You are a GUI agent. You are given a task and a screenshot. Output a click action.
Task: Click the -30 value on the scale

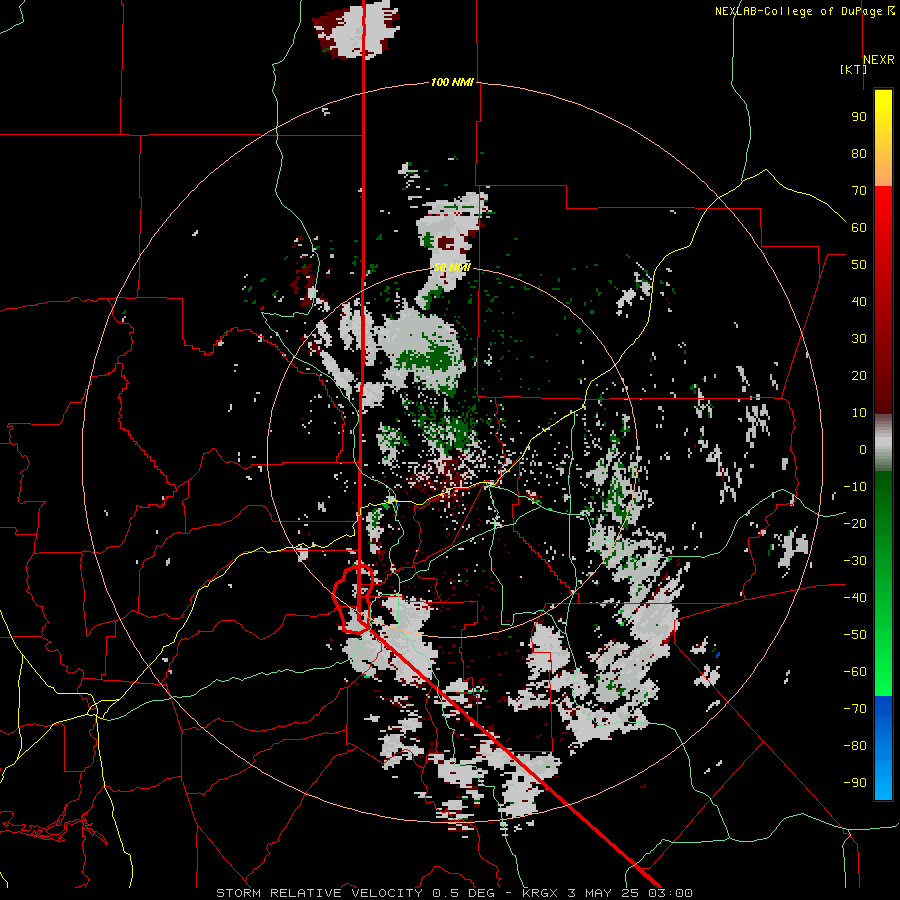[855, 561]
